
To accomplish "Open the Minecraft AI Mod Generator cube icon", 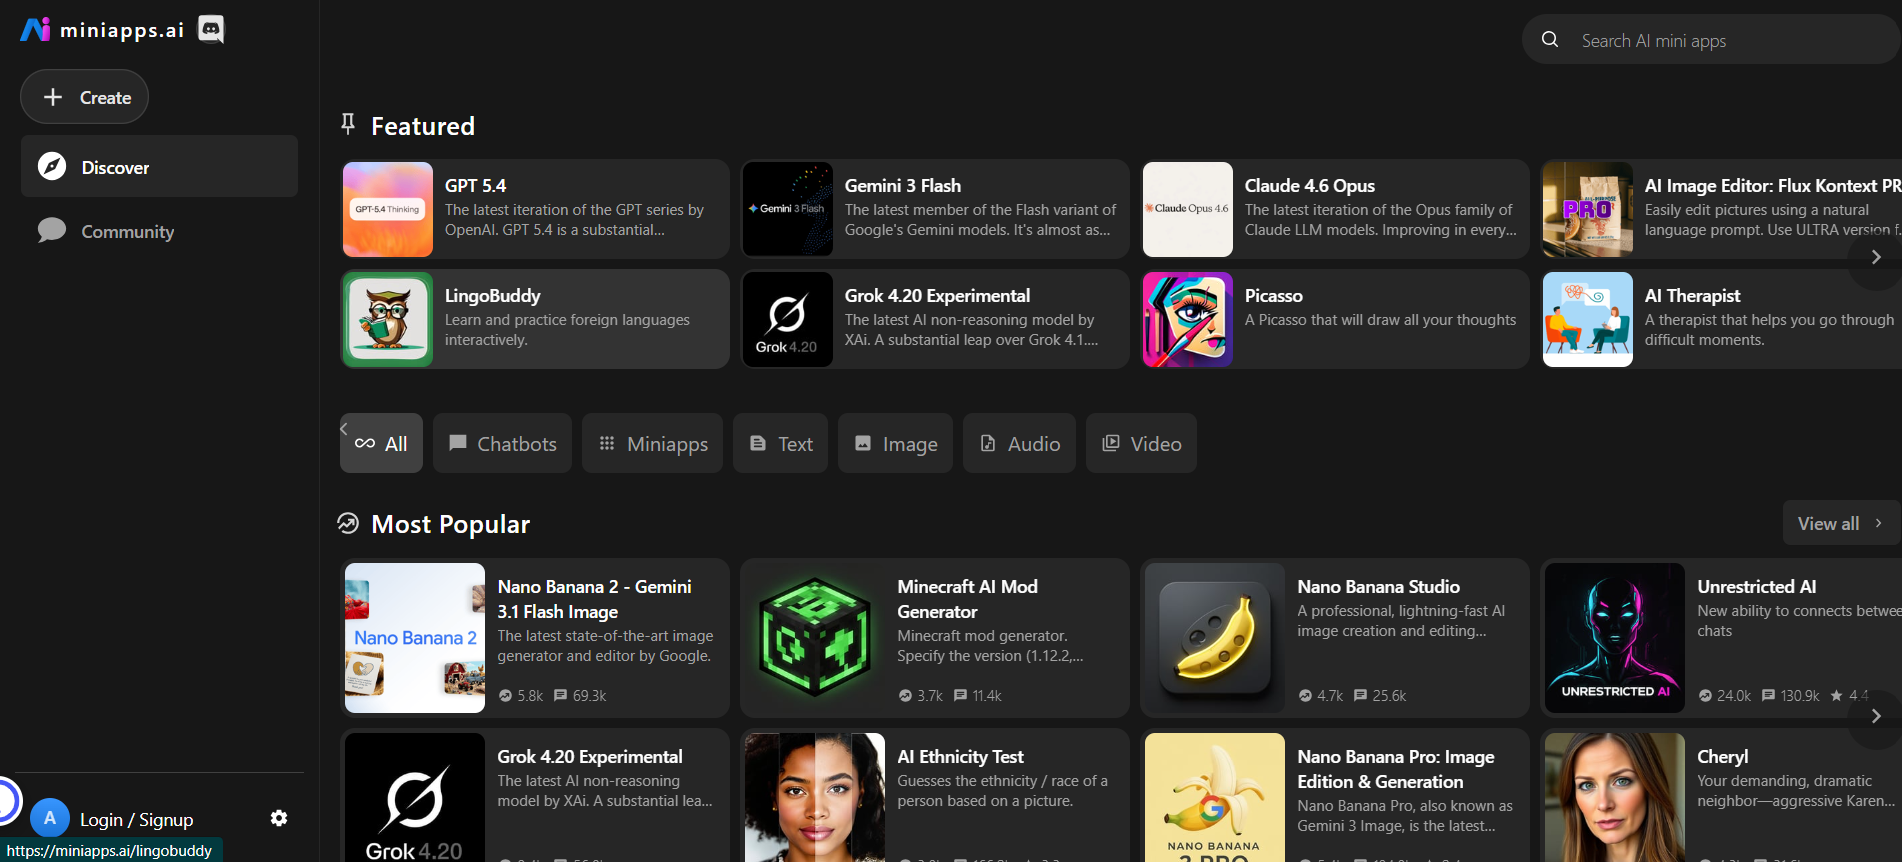I will (x=815, y=638).
